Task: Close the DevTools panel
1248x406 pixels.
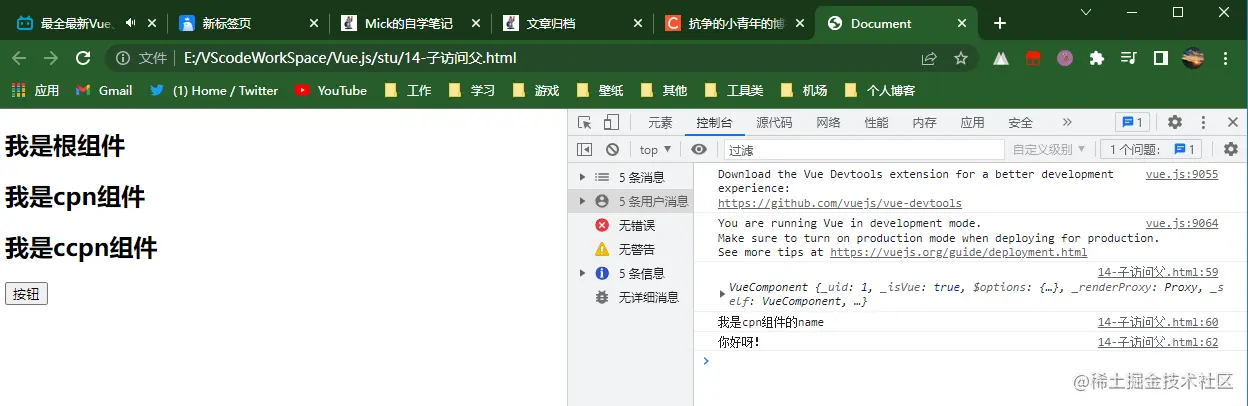Action: coord(1231,122)
